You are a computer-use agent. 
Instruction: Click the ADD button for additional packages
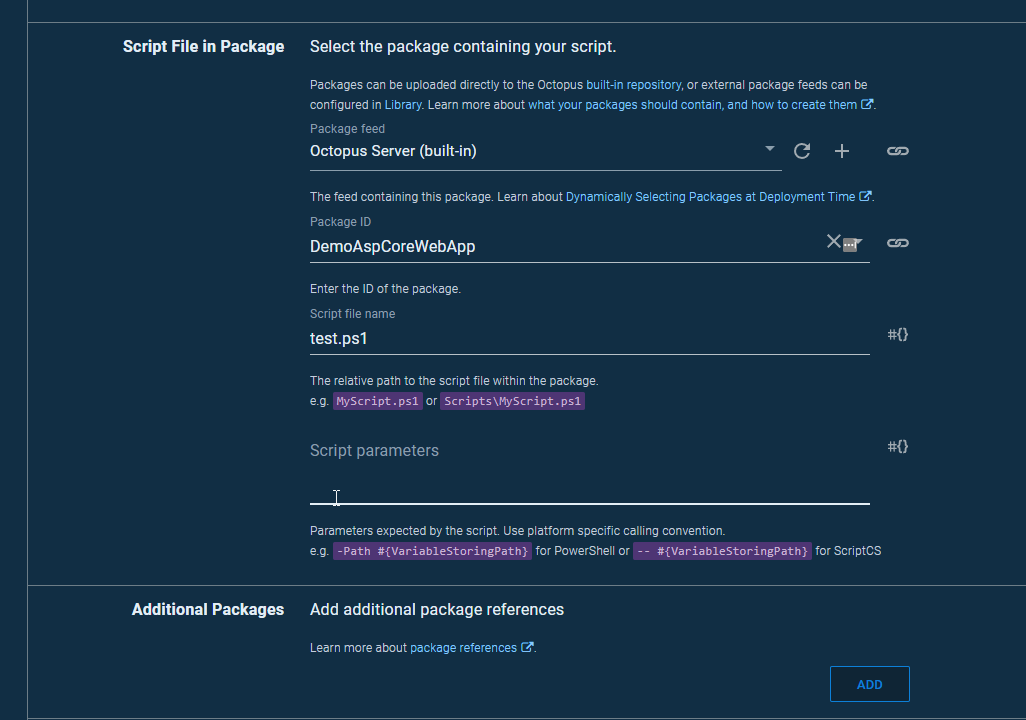(868, 684)
